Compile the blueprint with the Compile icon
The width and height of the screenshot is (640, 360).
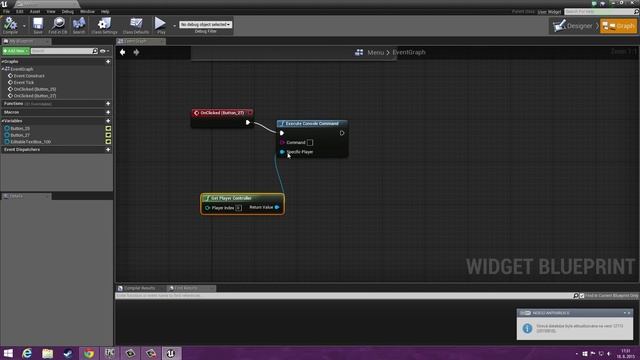(x=10, y=24)
